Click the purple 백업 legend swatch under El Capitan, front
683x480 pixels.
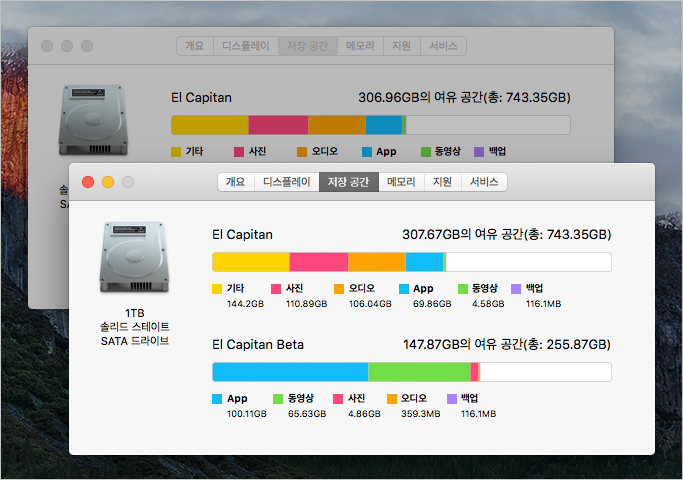pos(516,289)
